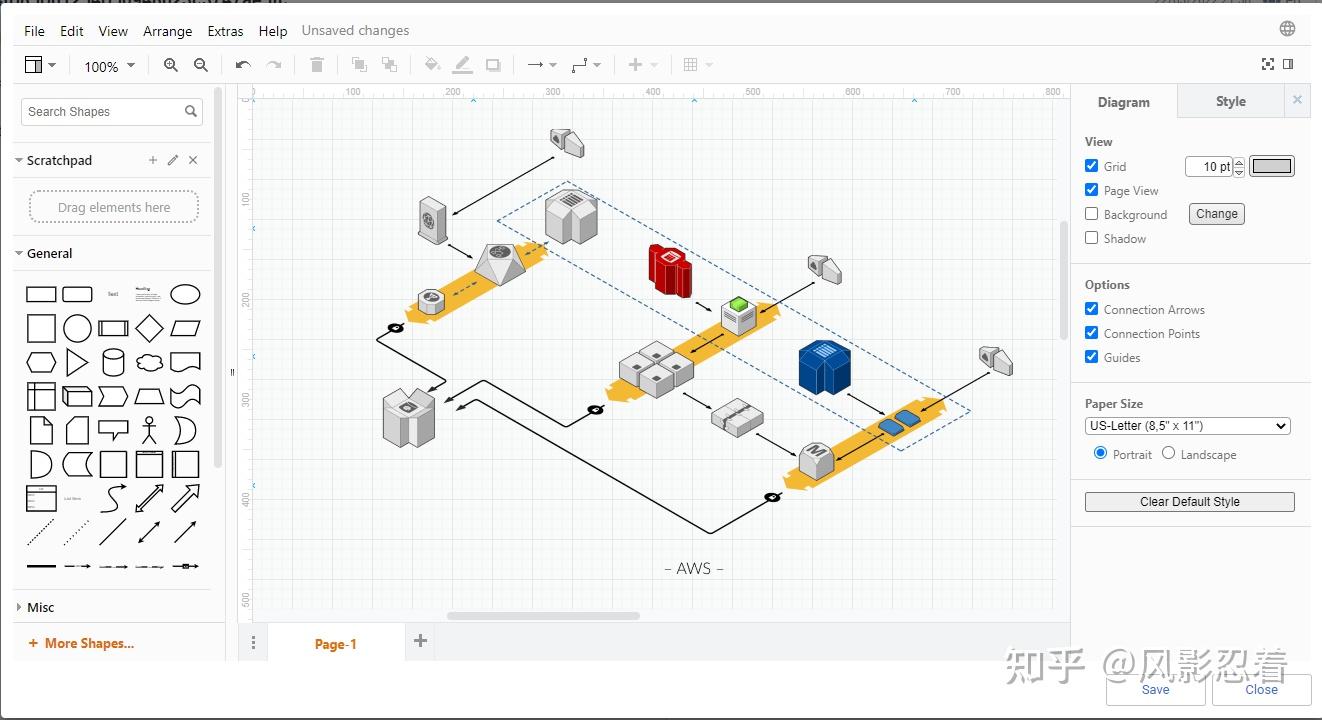Open the fill color bucket tool
This screenshot has width=1322, height=720.
click(432, 65)
